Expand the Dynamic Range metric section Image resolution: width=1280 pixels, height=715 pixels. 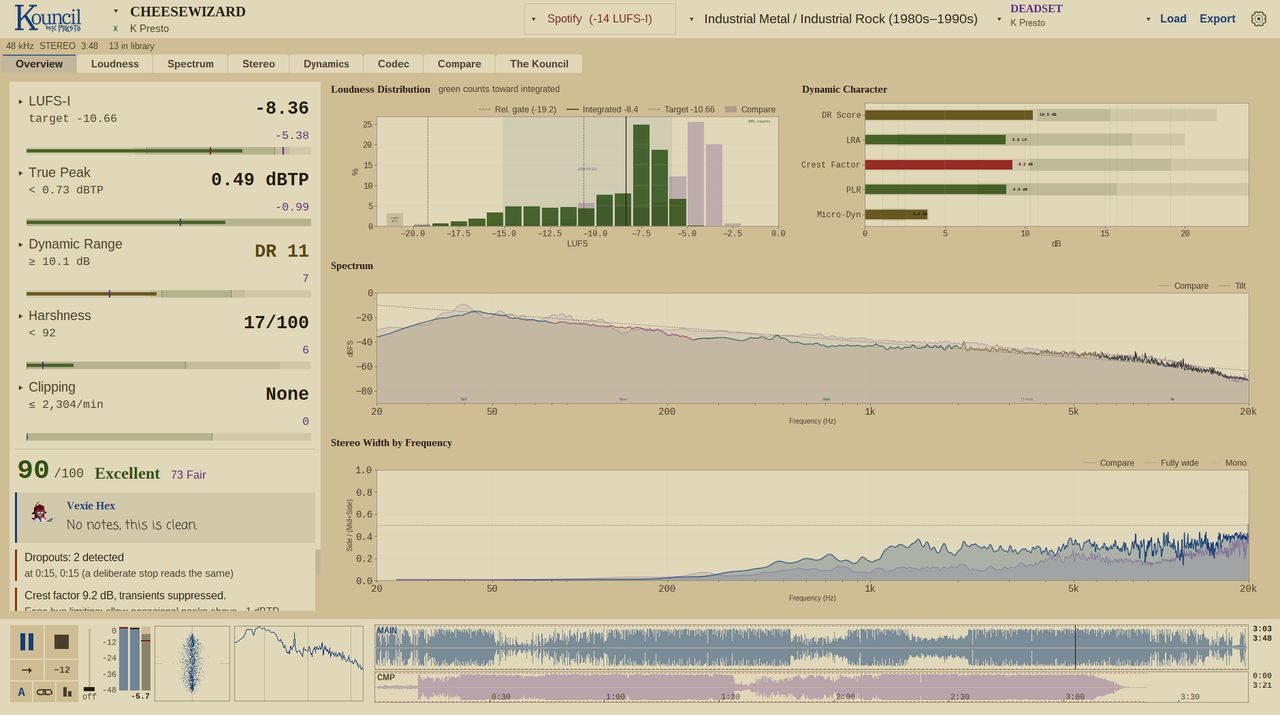pyautogui.click(x=20, y=244)
